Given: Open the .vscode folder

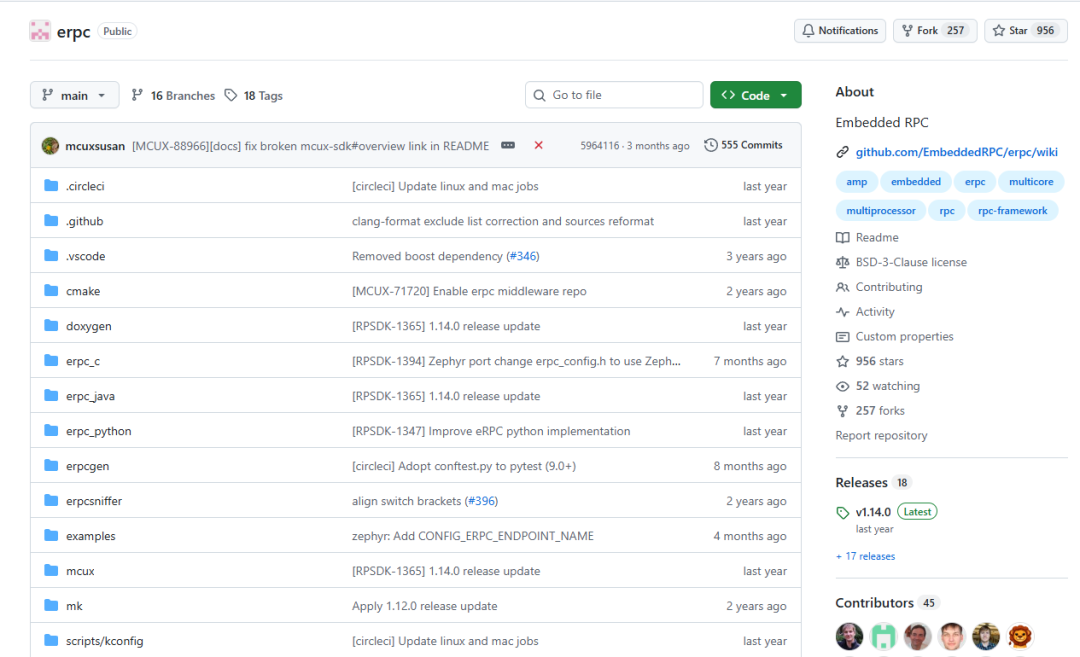Looking at the screenshot, I should 85,256.
